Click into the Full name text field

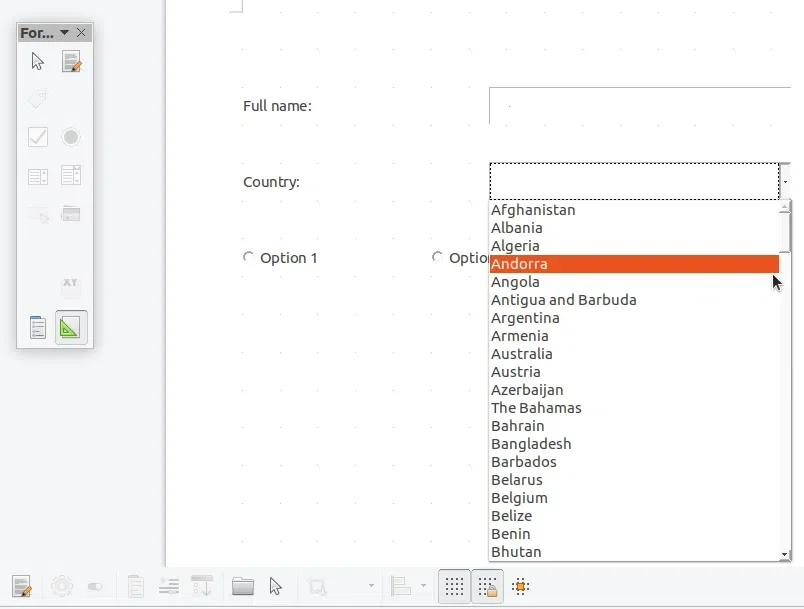(x=640, y=106)
